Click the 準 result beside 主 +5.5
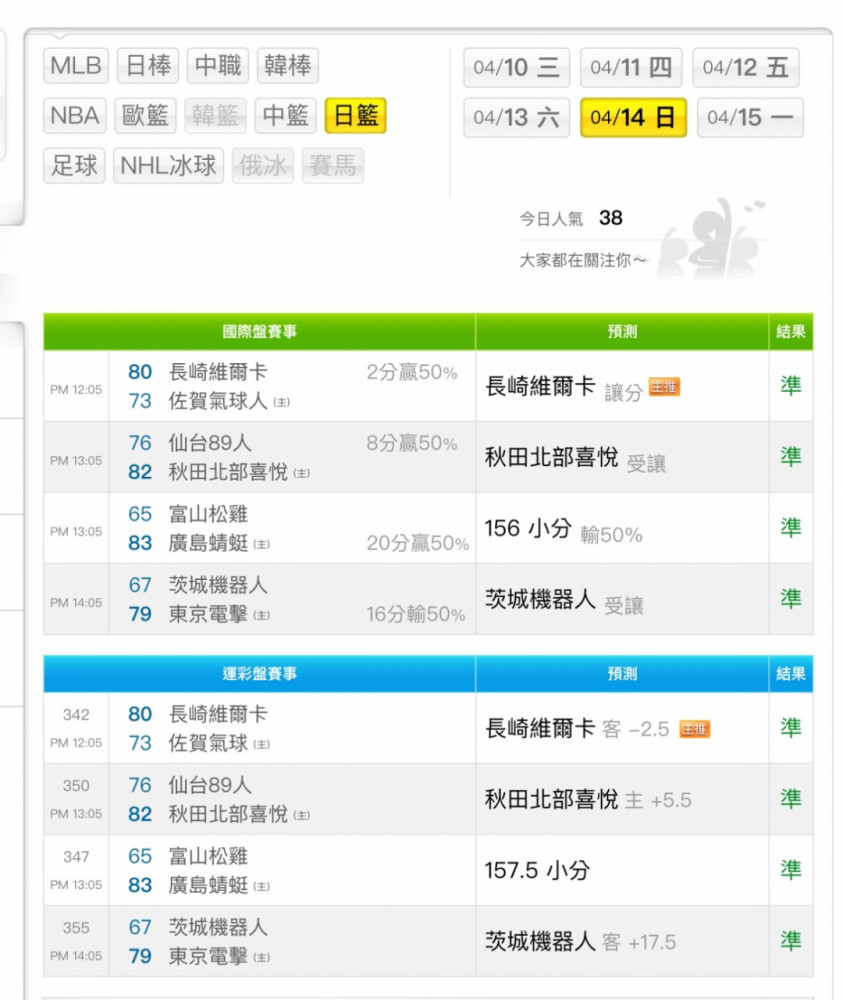Screen dimensions: 843x1000 pyautogui.click(x=791, y=799)
